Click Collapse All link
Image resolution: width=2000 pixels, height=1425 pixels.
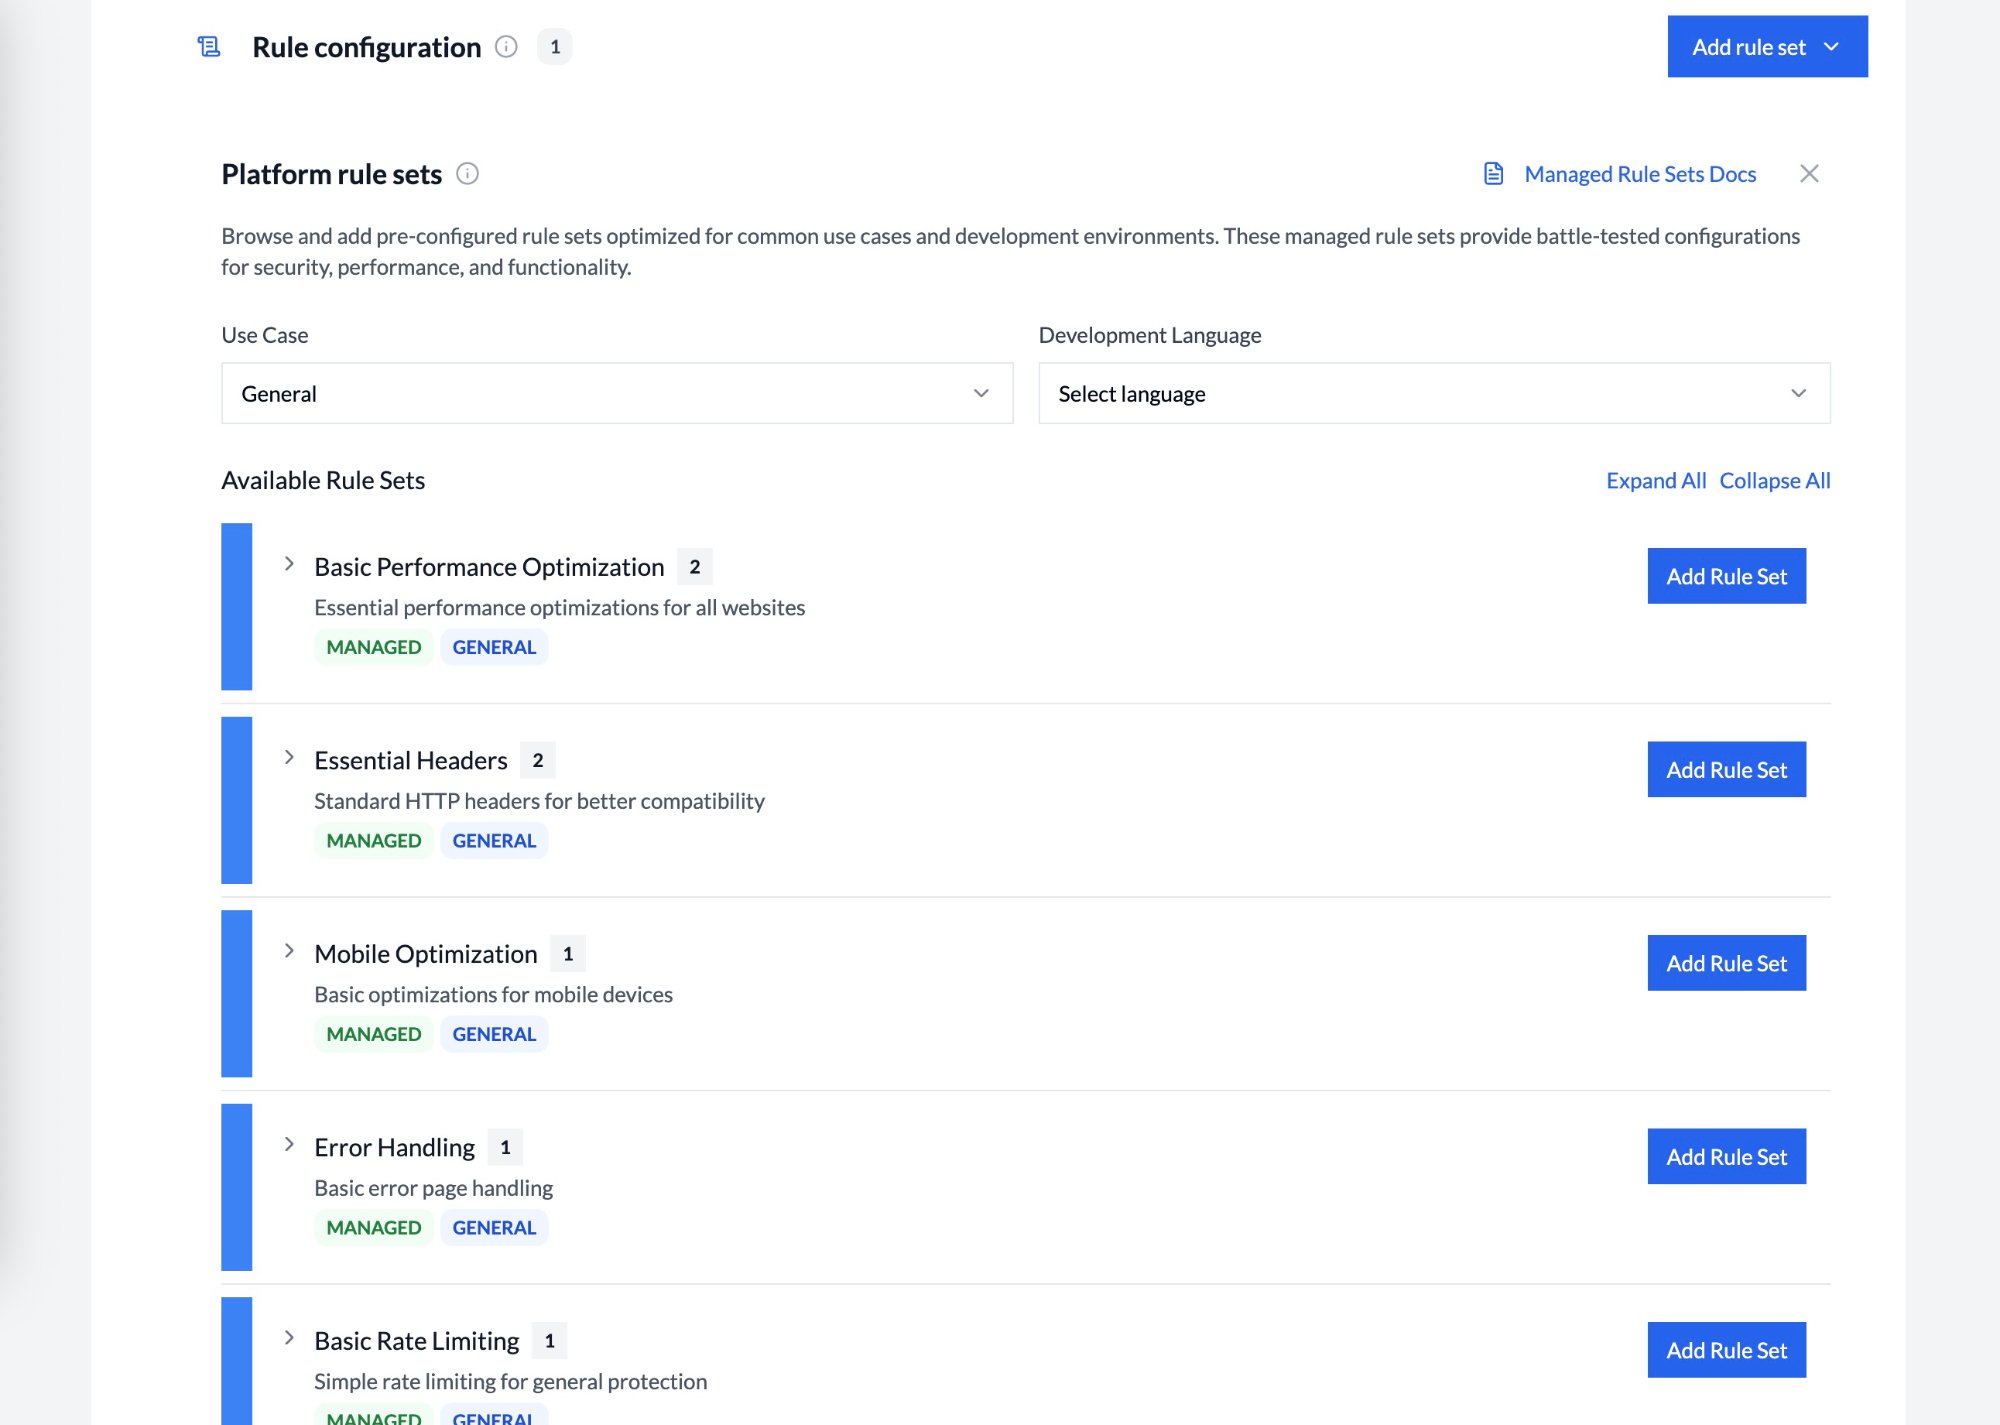1775,481
